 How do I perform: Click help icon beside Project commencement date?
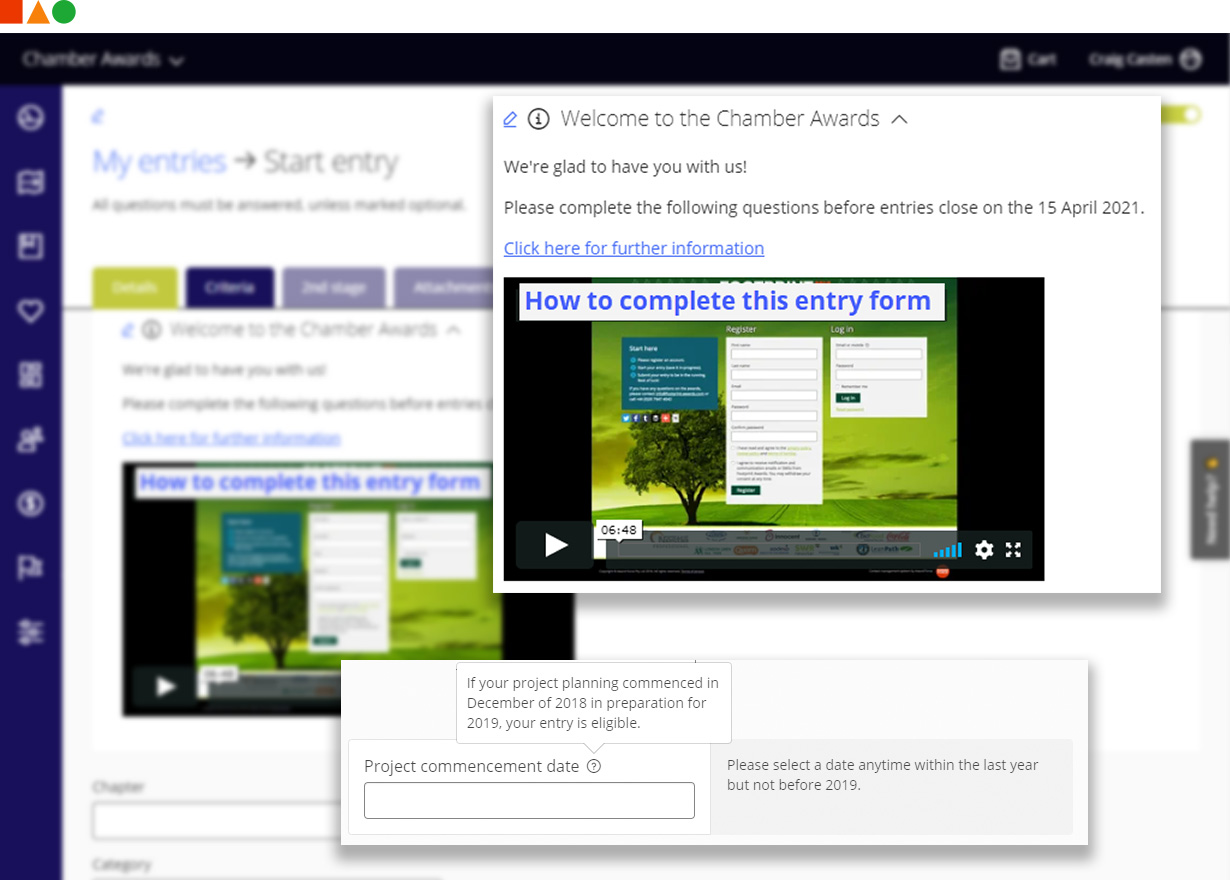(x=594, y=767)
